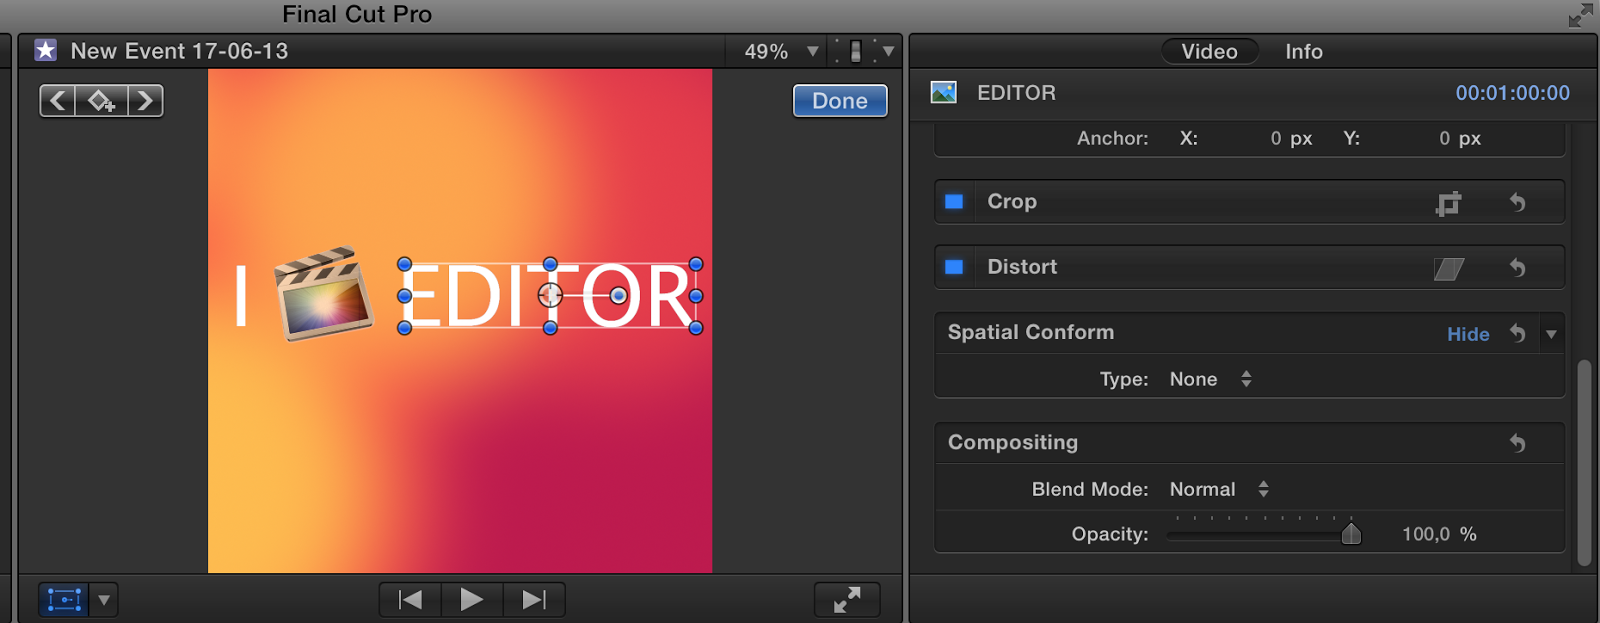This screenshot has height=623, width=1600.
Task: Click the rotation handle on EDITOR text
Action: 618,295
